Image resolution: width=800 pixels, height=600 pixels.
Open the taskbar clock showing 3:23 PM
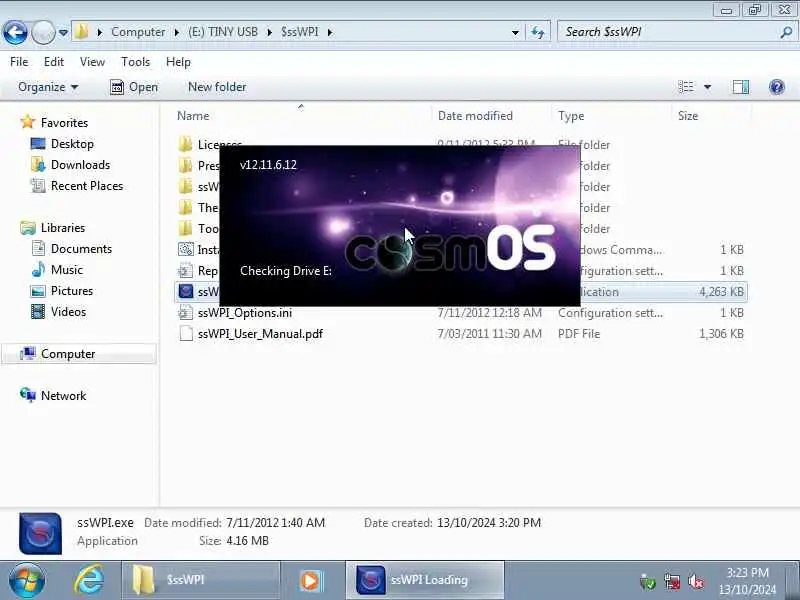tap(747, 581)
